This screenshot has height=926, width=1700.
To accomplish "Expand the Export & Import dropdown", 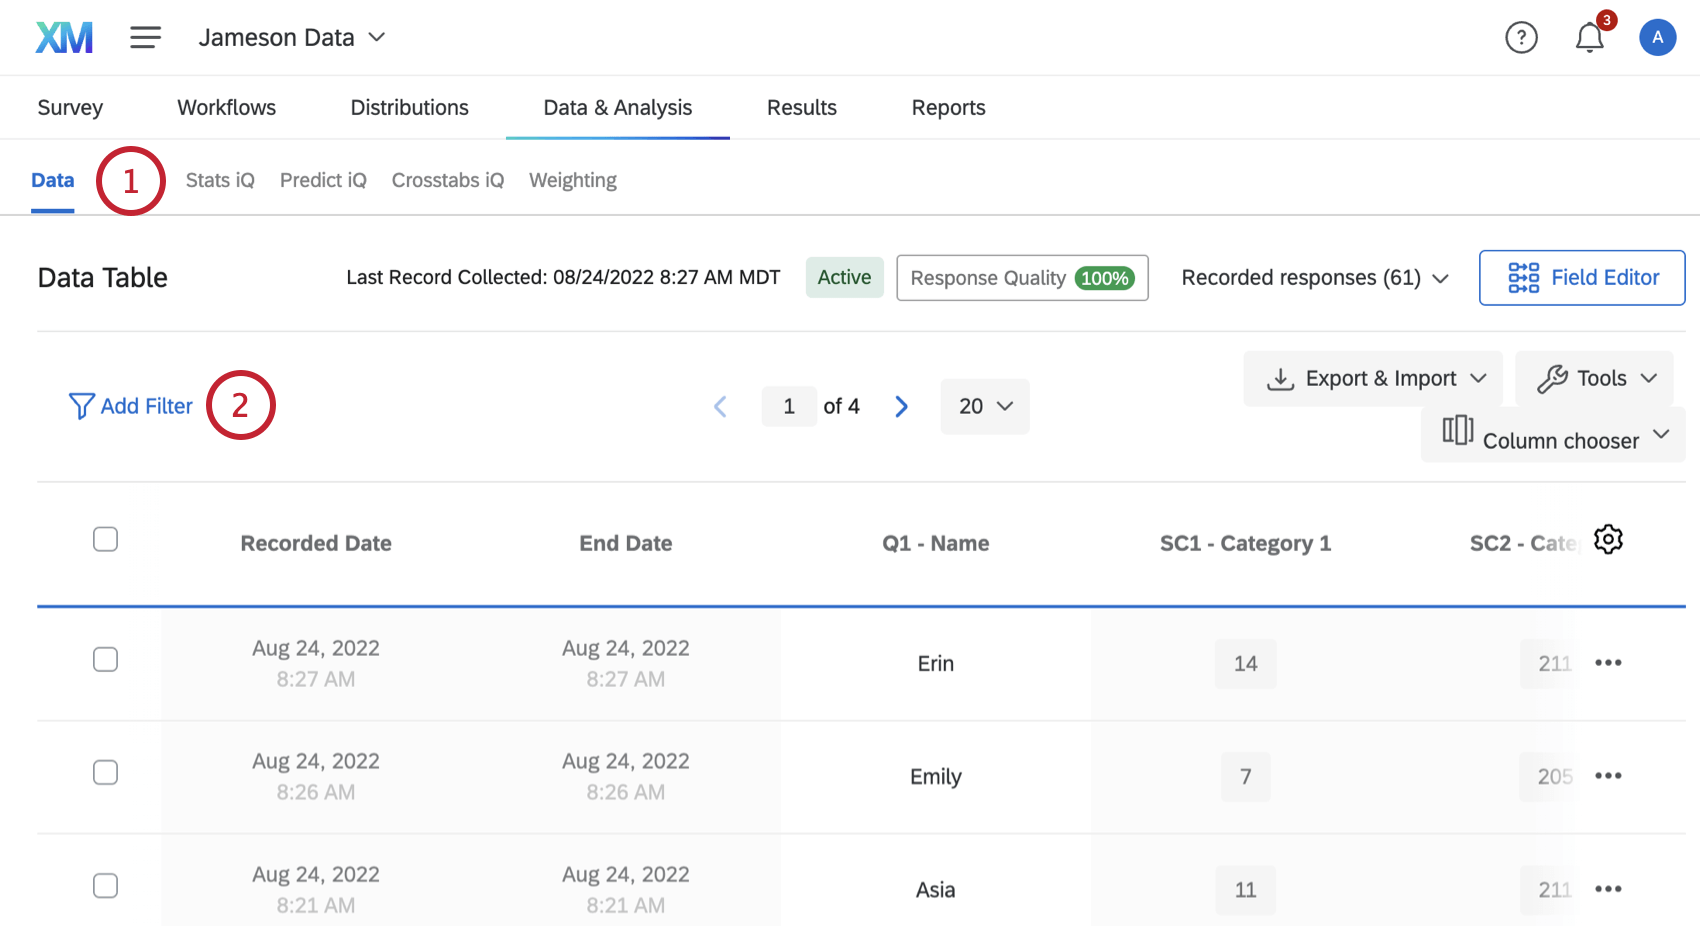I will [1373, 379].
